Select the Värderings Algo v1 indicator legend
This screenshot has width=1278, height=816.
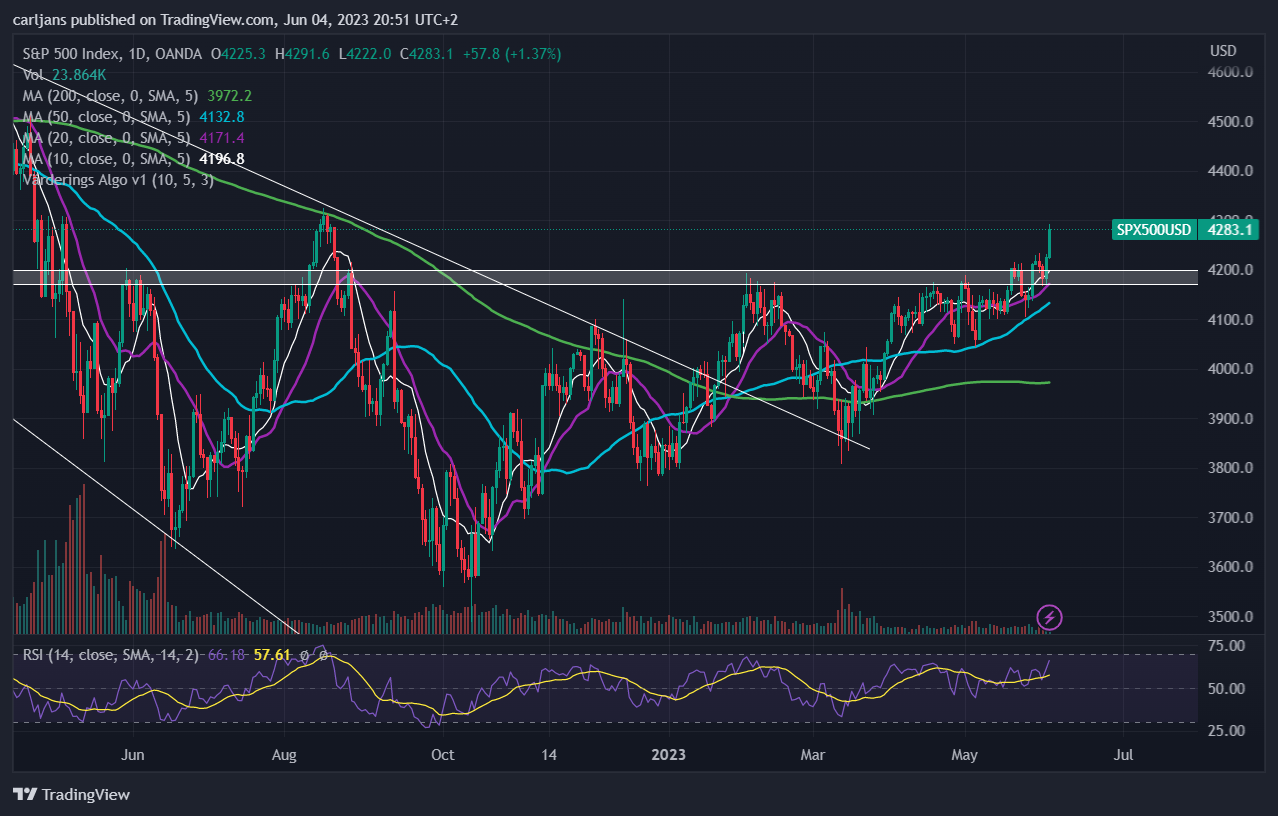point(118,180)
